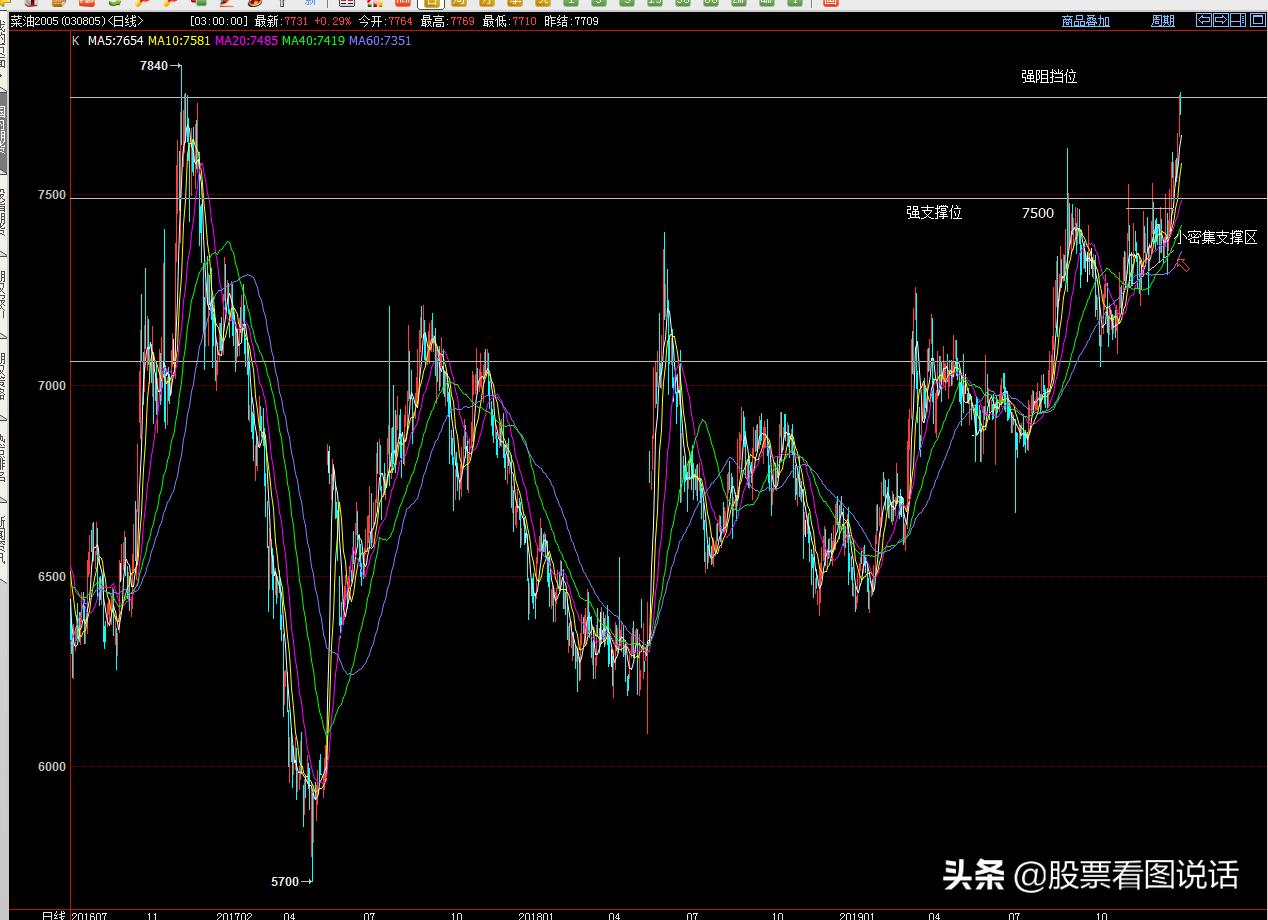Open the 周期 period link
1268x920 pixels.
click(1163, 21)
